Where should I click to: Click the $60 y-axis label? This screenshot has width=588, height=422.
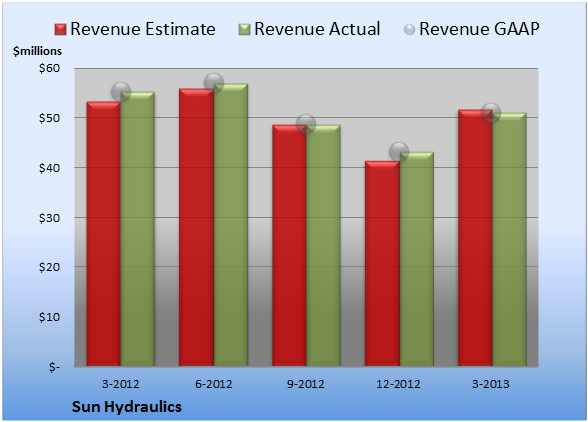pos(49,68)
